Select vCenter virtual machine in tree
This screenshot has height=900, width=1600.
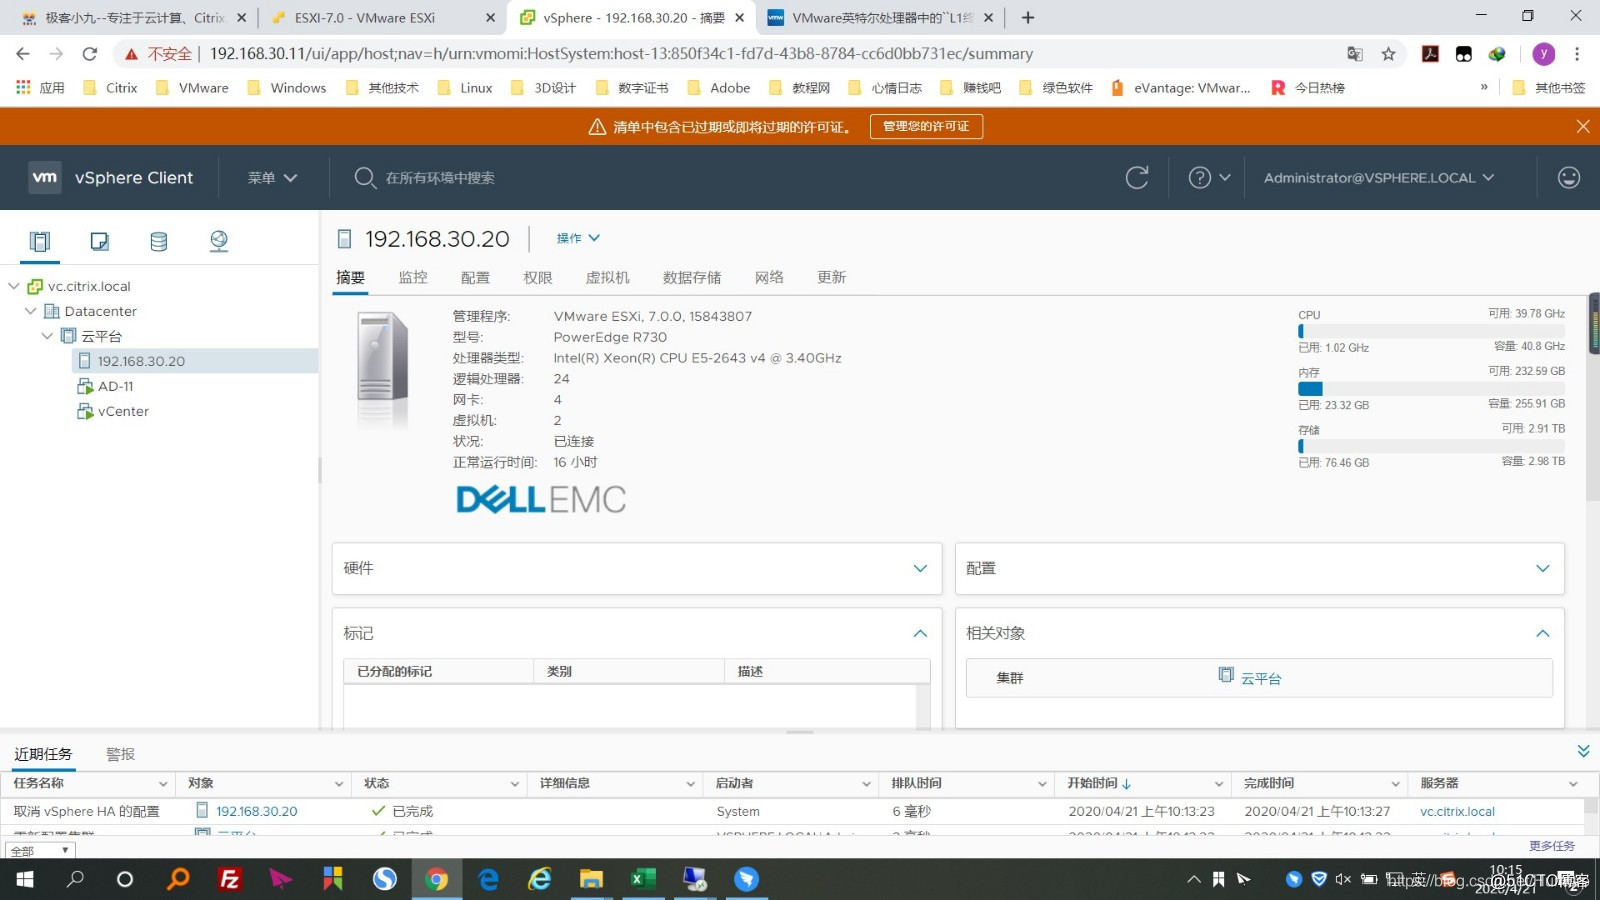(123, 411)
